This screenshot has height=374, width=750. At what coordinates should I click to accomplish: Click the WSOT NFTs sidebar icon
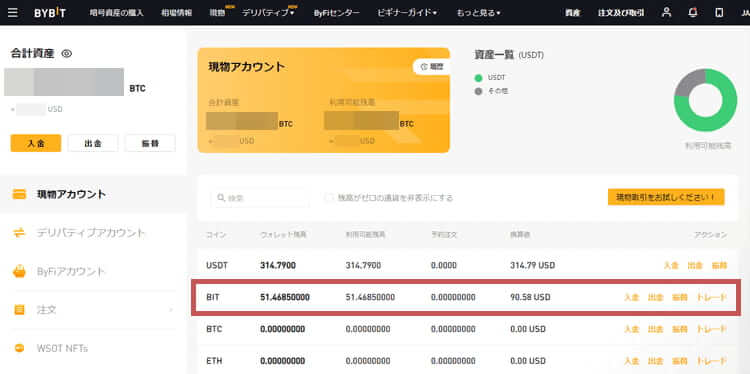pos(19,348)
